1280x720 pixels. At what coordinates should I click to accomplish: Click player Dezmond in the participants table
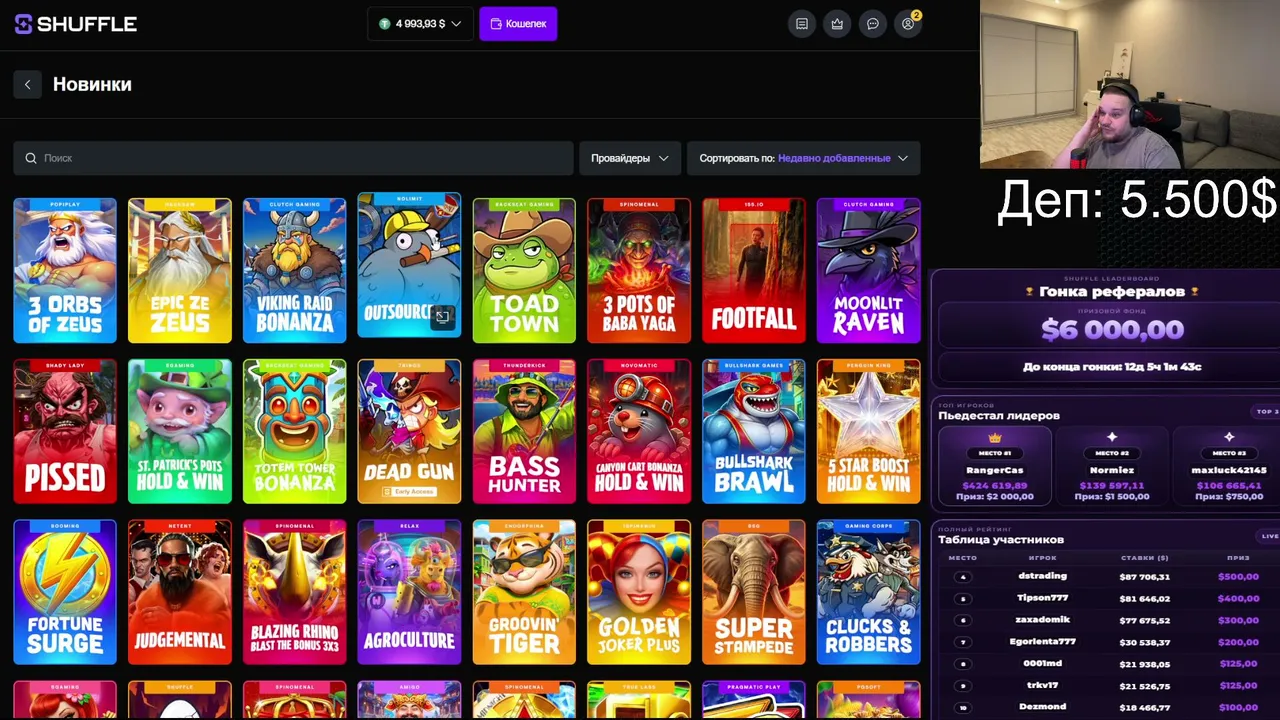click(1042, 708)
